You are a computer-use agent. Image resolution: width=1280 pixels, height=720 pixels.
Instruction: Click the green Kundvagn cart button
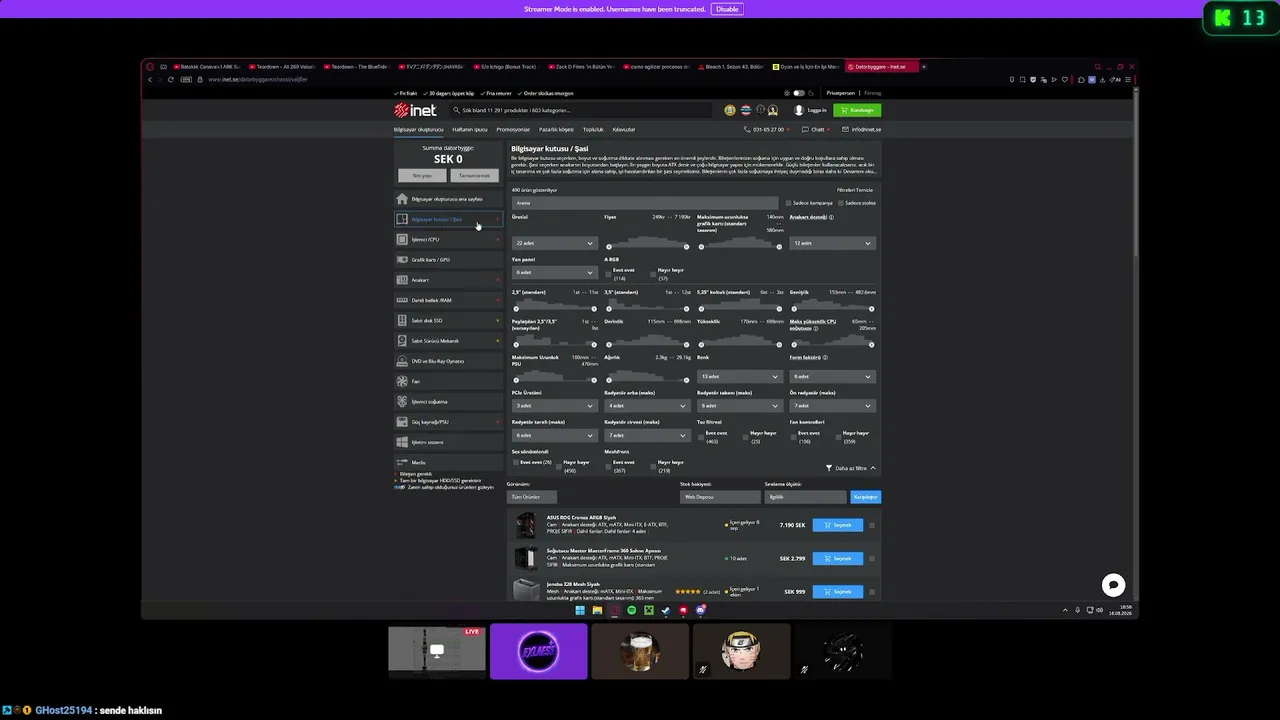(857, 110)
